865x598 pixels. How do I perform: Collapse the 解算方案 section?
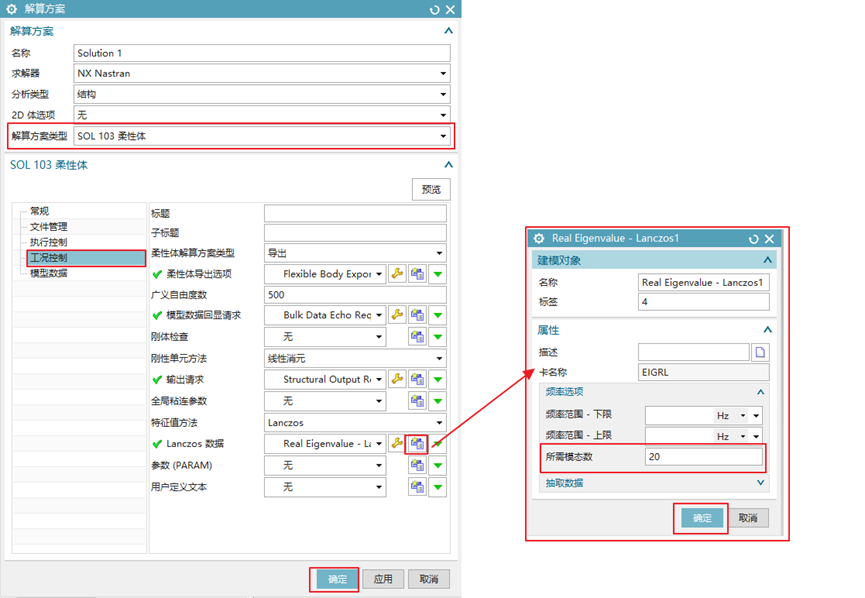pos(448,31)
